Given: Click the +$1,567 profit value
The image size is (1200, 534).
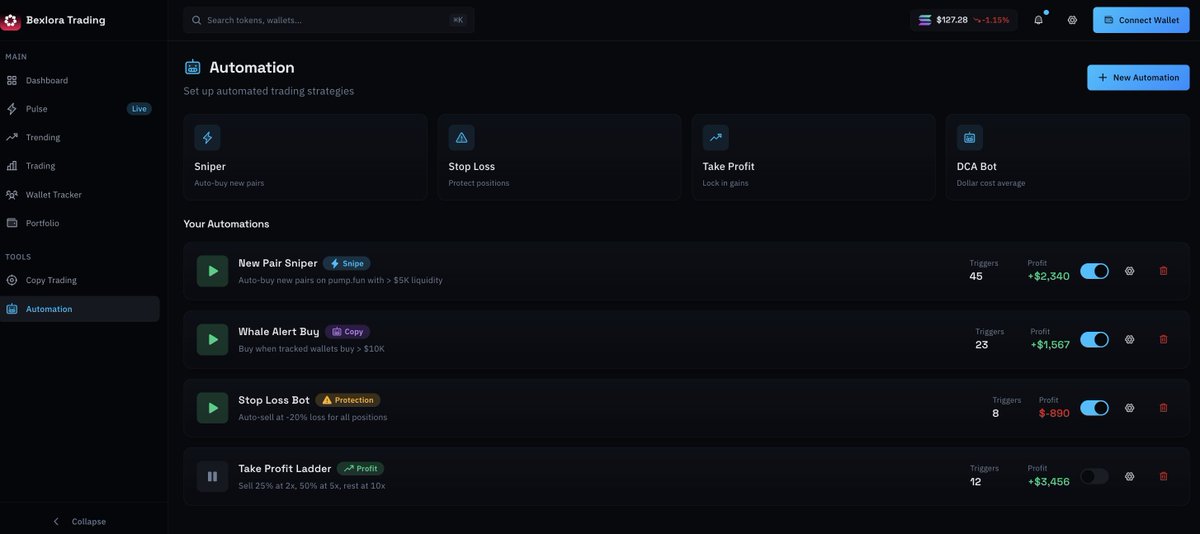Looking at the screenshot, I should coord(1050,344).
